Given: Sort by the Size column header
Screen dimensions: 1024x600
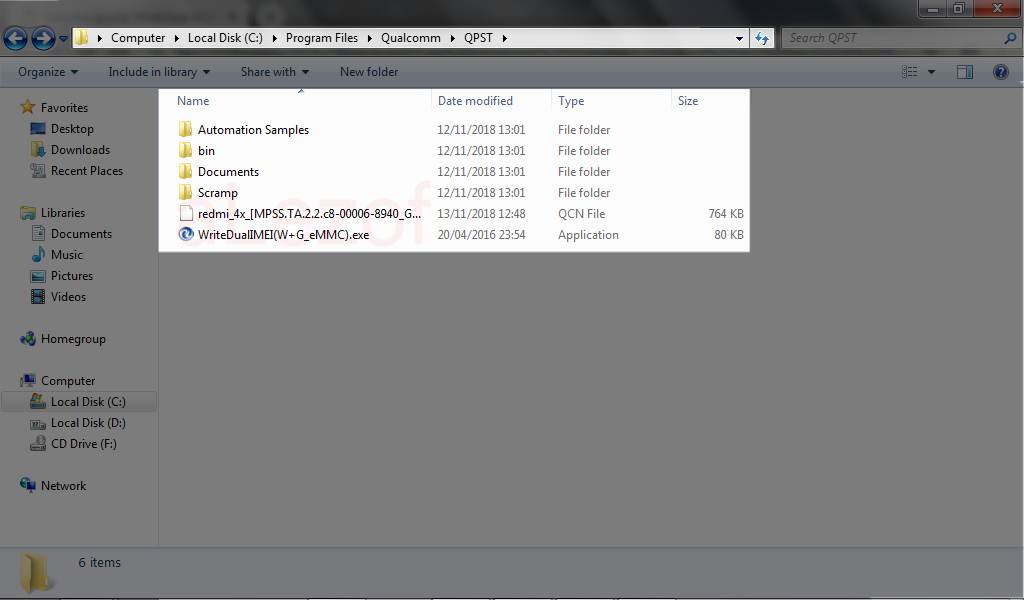Looking at the screenshot, I should (x=688, y=101).
